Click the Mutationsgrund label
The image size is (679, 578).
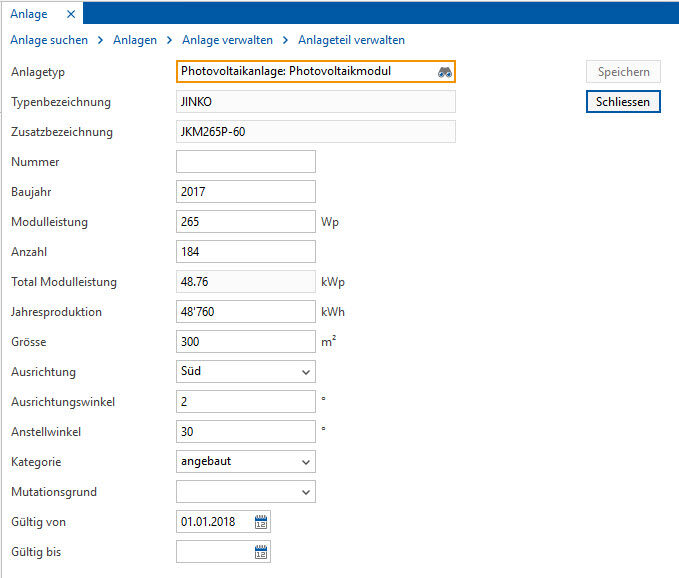[x=54, y=492]
